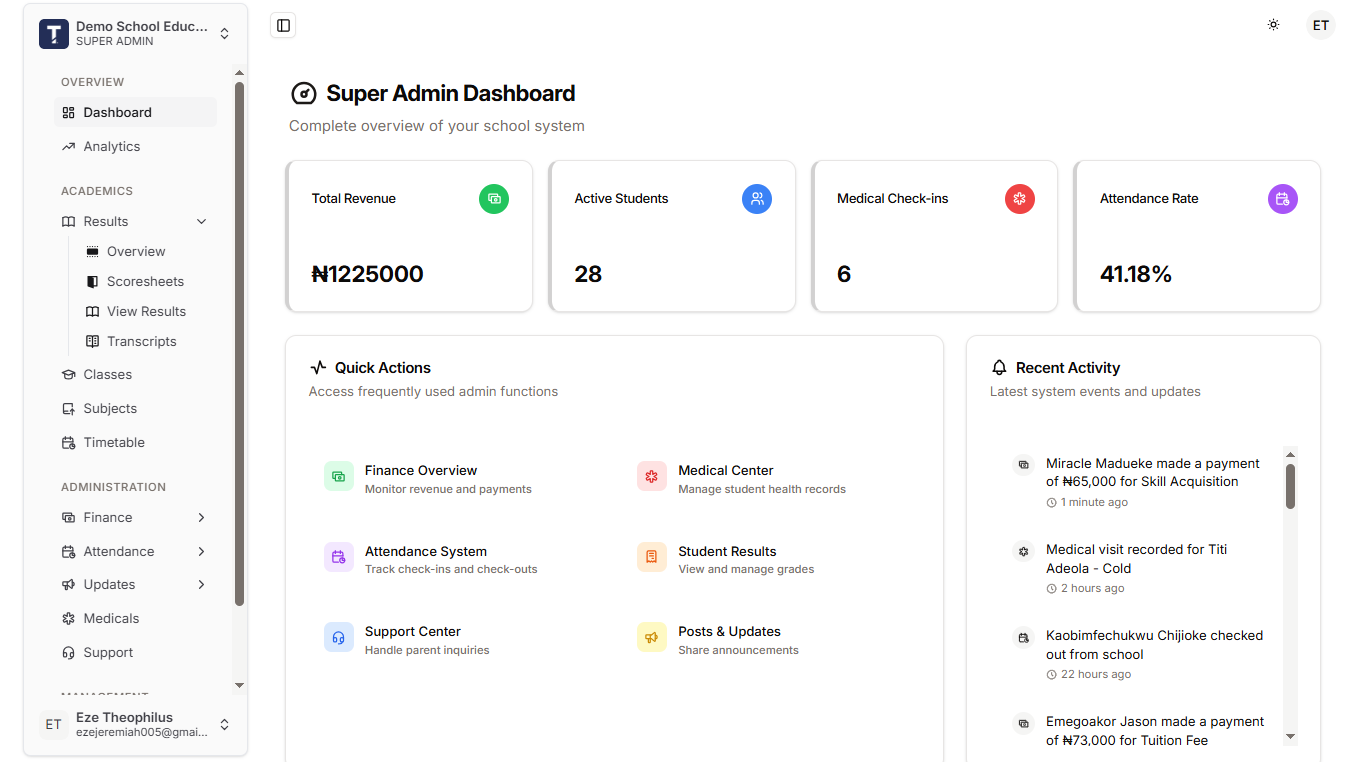Click the blue Active Students icon
Image resolution: width=1346 pixels, height=762 pixels.
pyautogui.click(x=757, y=198)
